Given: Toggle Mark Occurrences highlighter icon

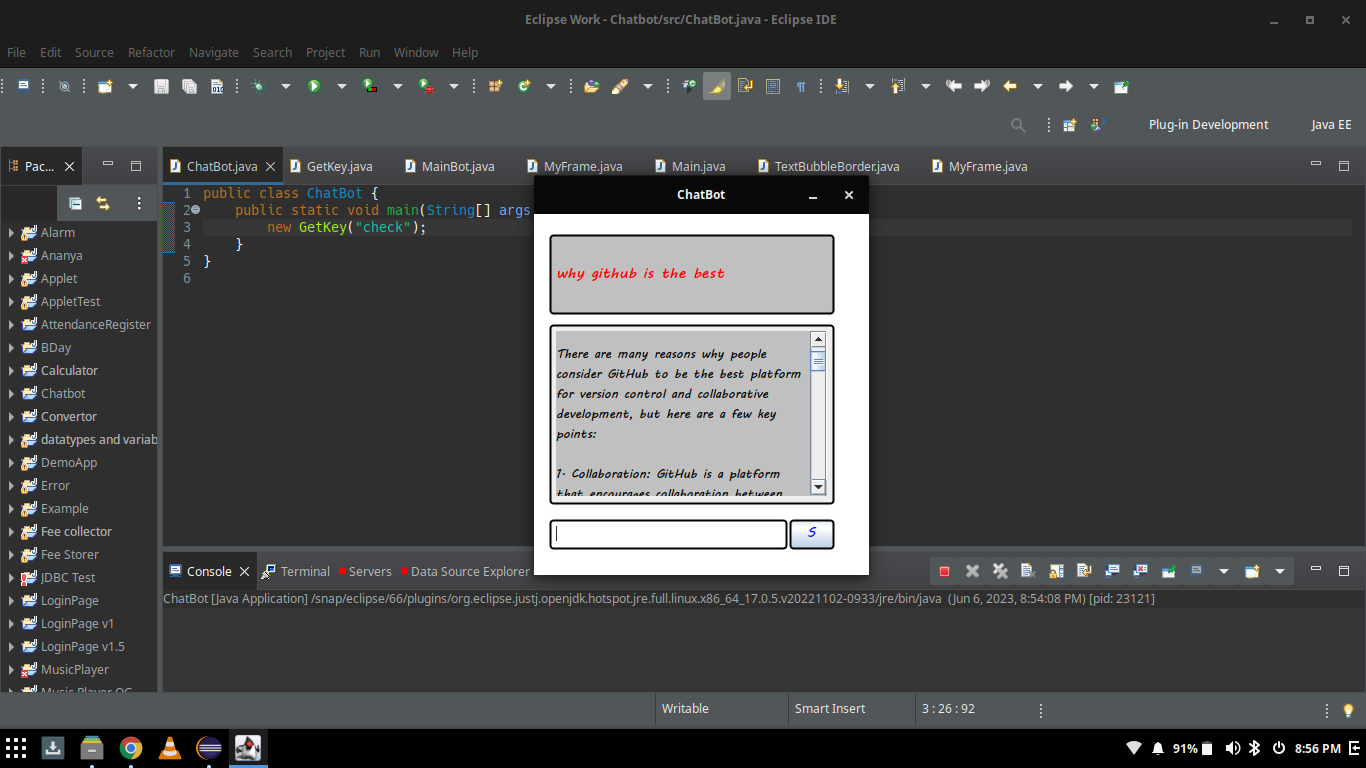Looking at the screenshot, I should 716,86.
